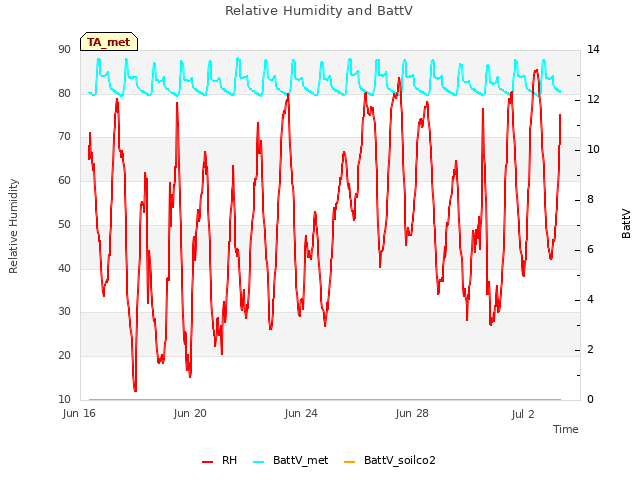Click the 50 tick on humidity axis
Screen dimensions: 640x480
(x=64, y=224)
